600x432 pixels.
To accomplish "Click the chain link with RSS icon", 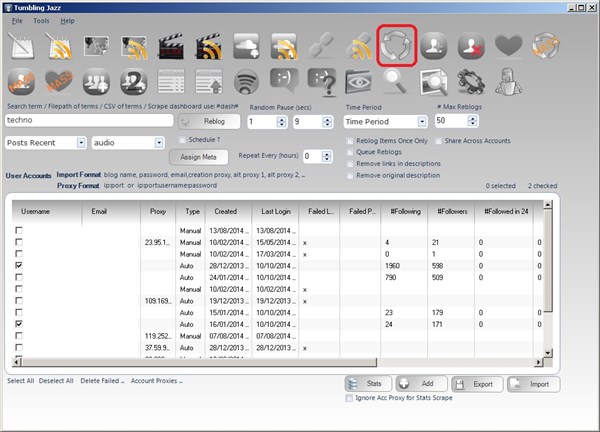I will coord(359,46).
